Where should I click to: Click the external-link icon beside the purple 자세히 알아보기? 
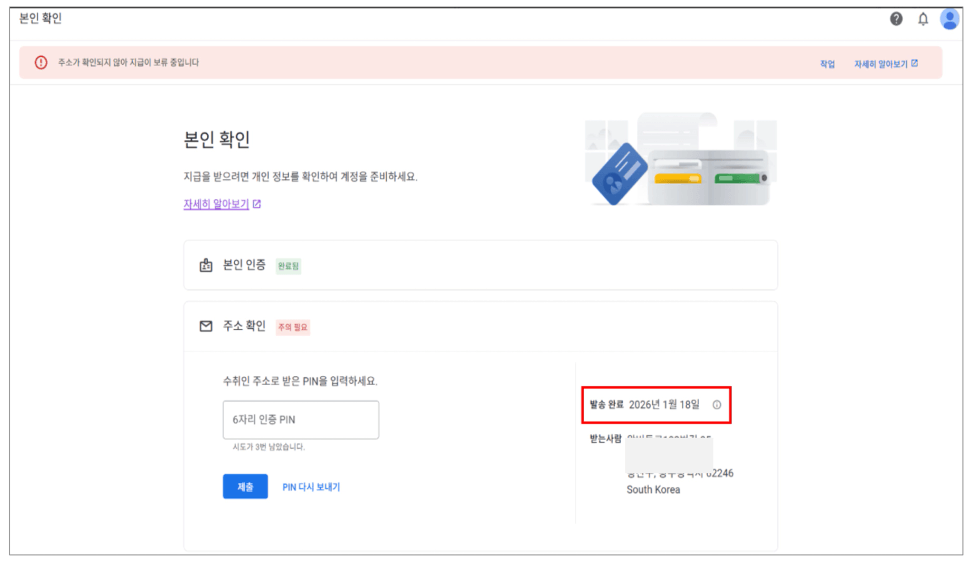coord(257,204)
